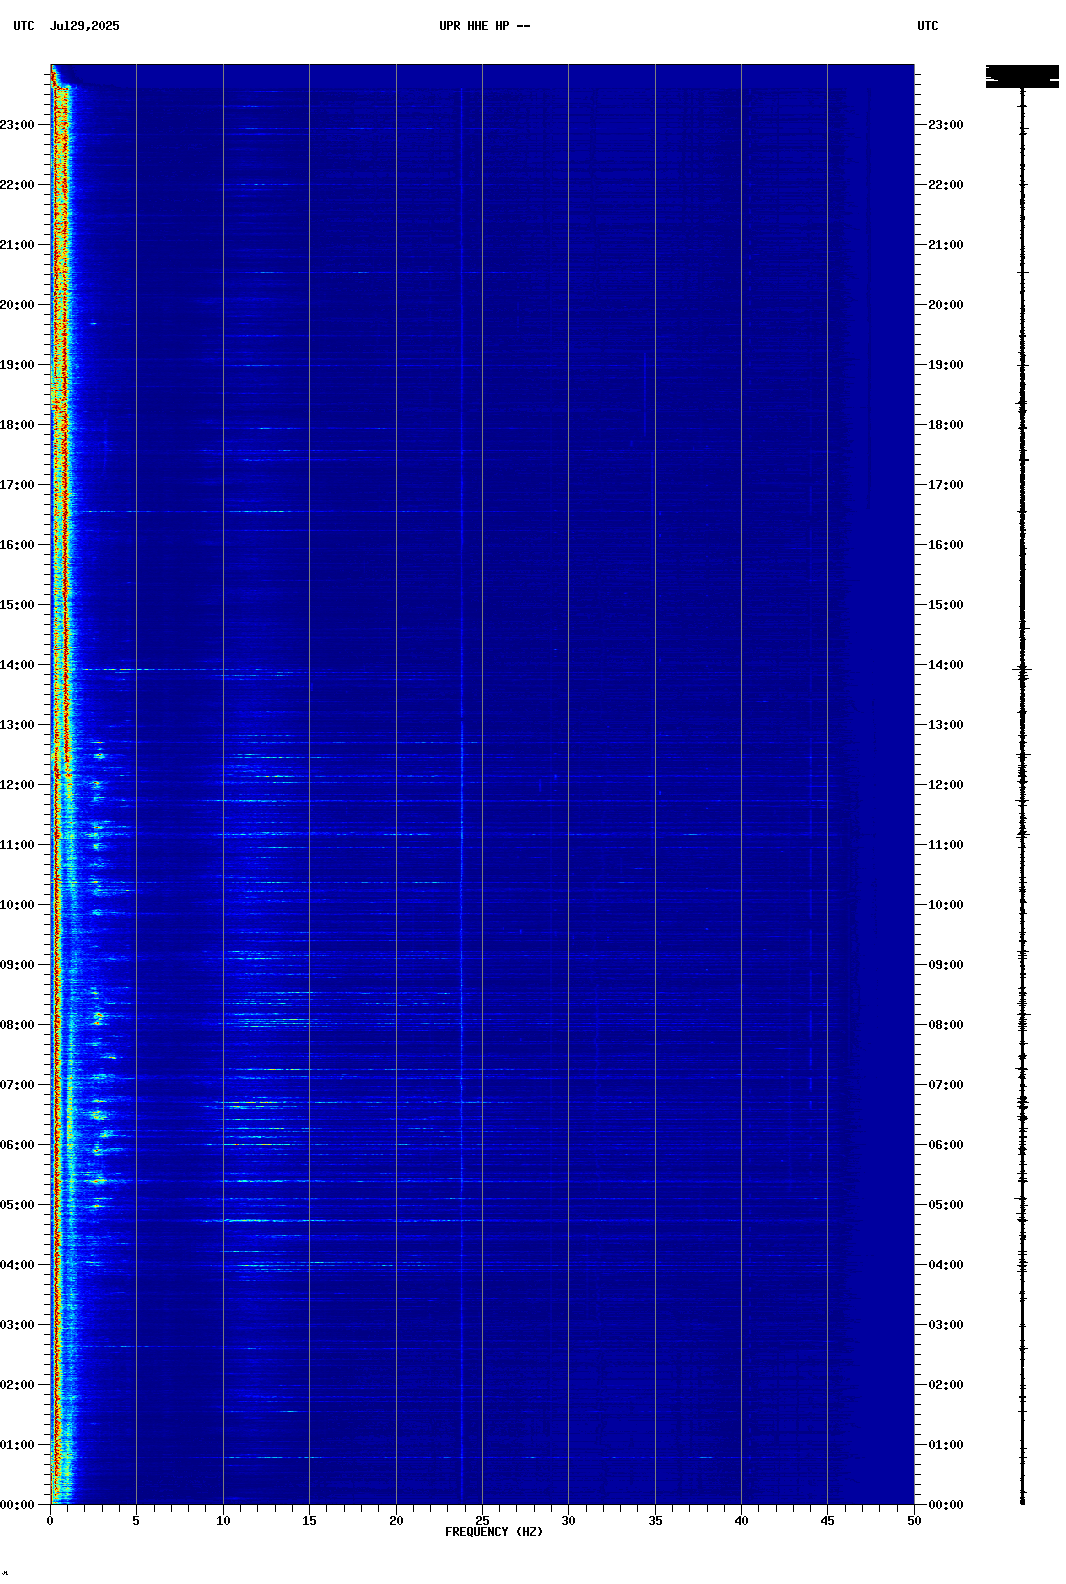This screenshot has width=1066, height=1584.
Task: Click the 18:00 label on right axis
Action: tap(946, 425)
